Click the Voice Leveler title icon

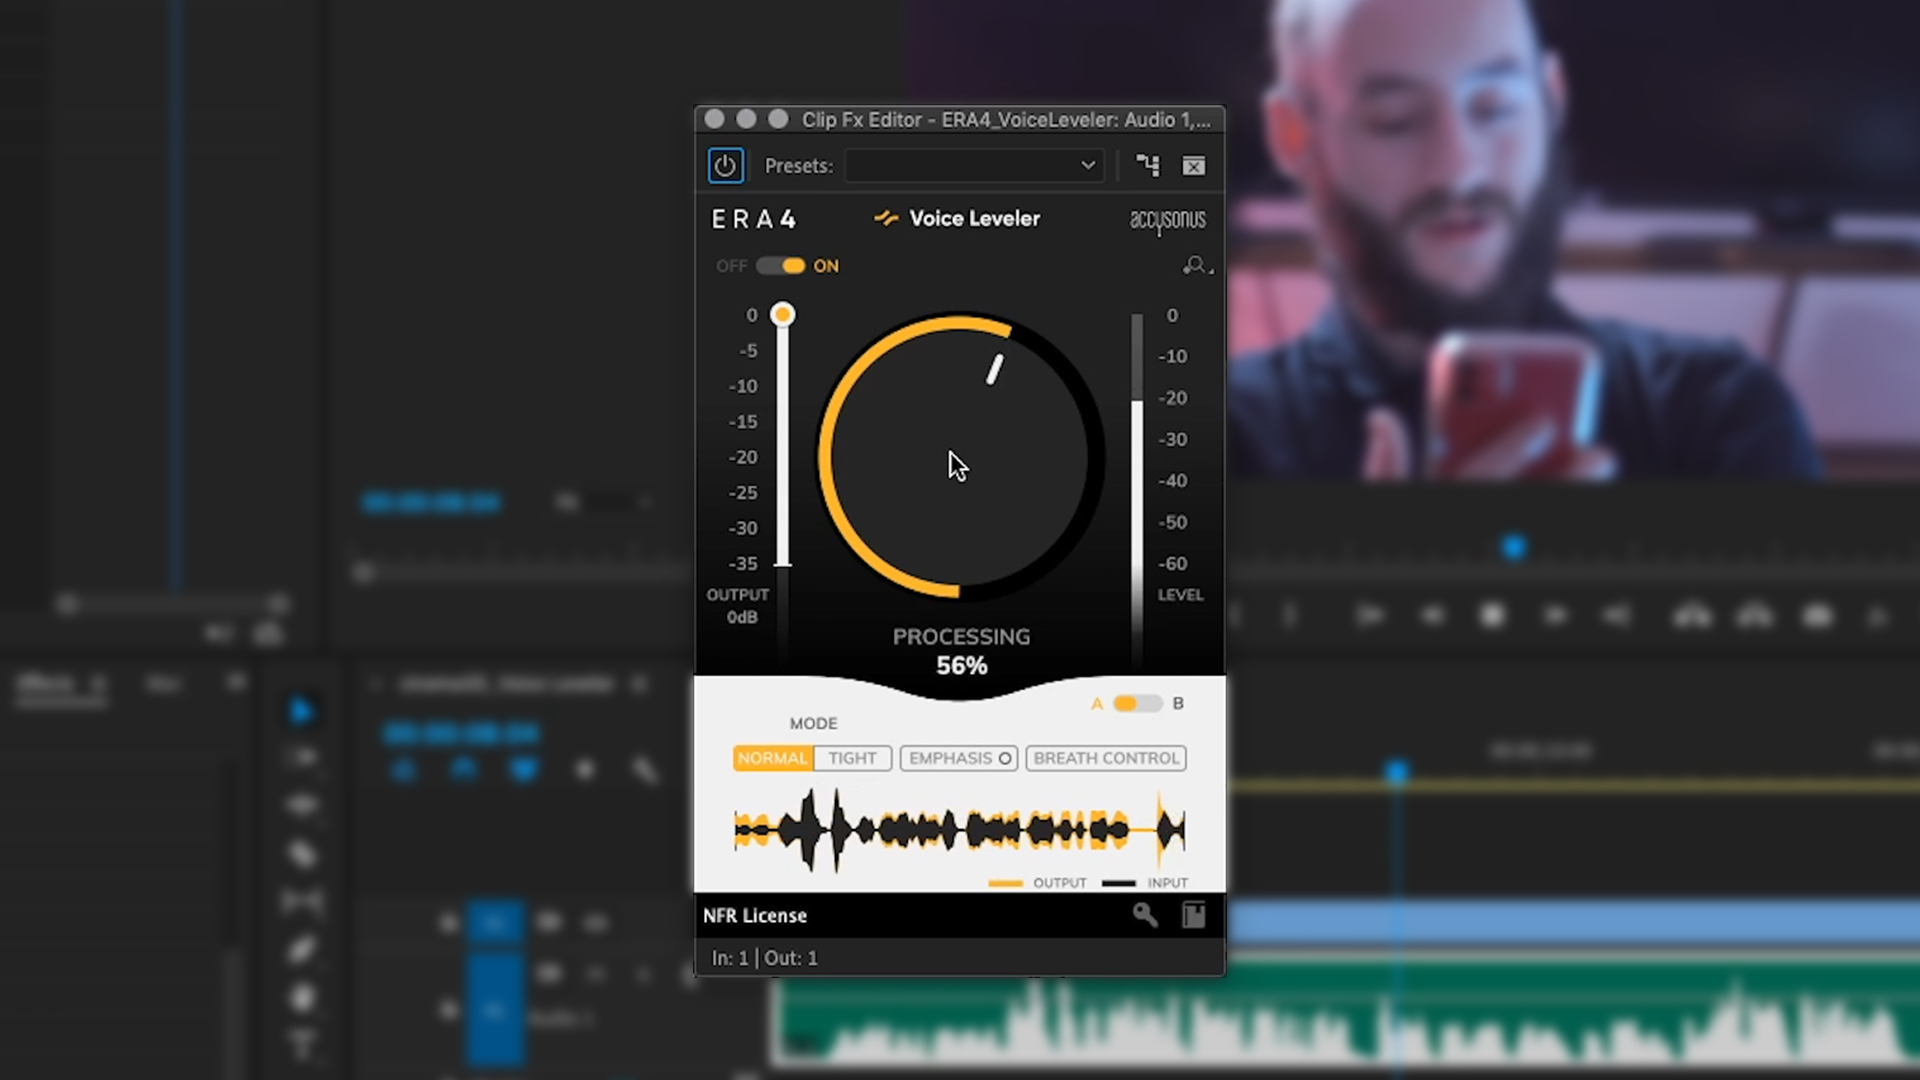pyautogui.click(x=886, y=218)
